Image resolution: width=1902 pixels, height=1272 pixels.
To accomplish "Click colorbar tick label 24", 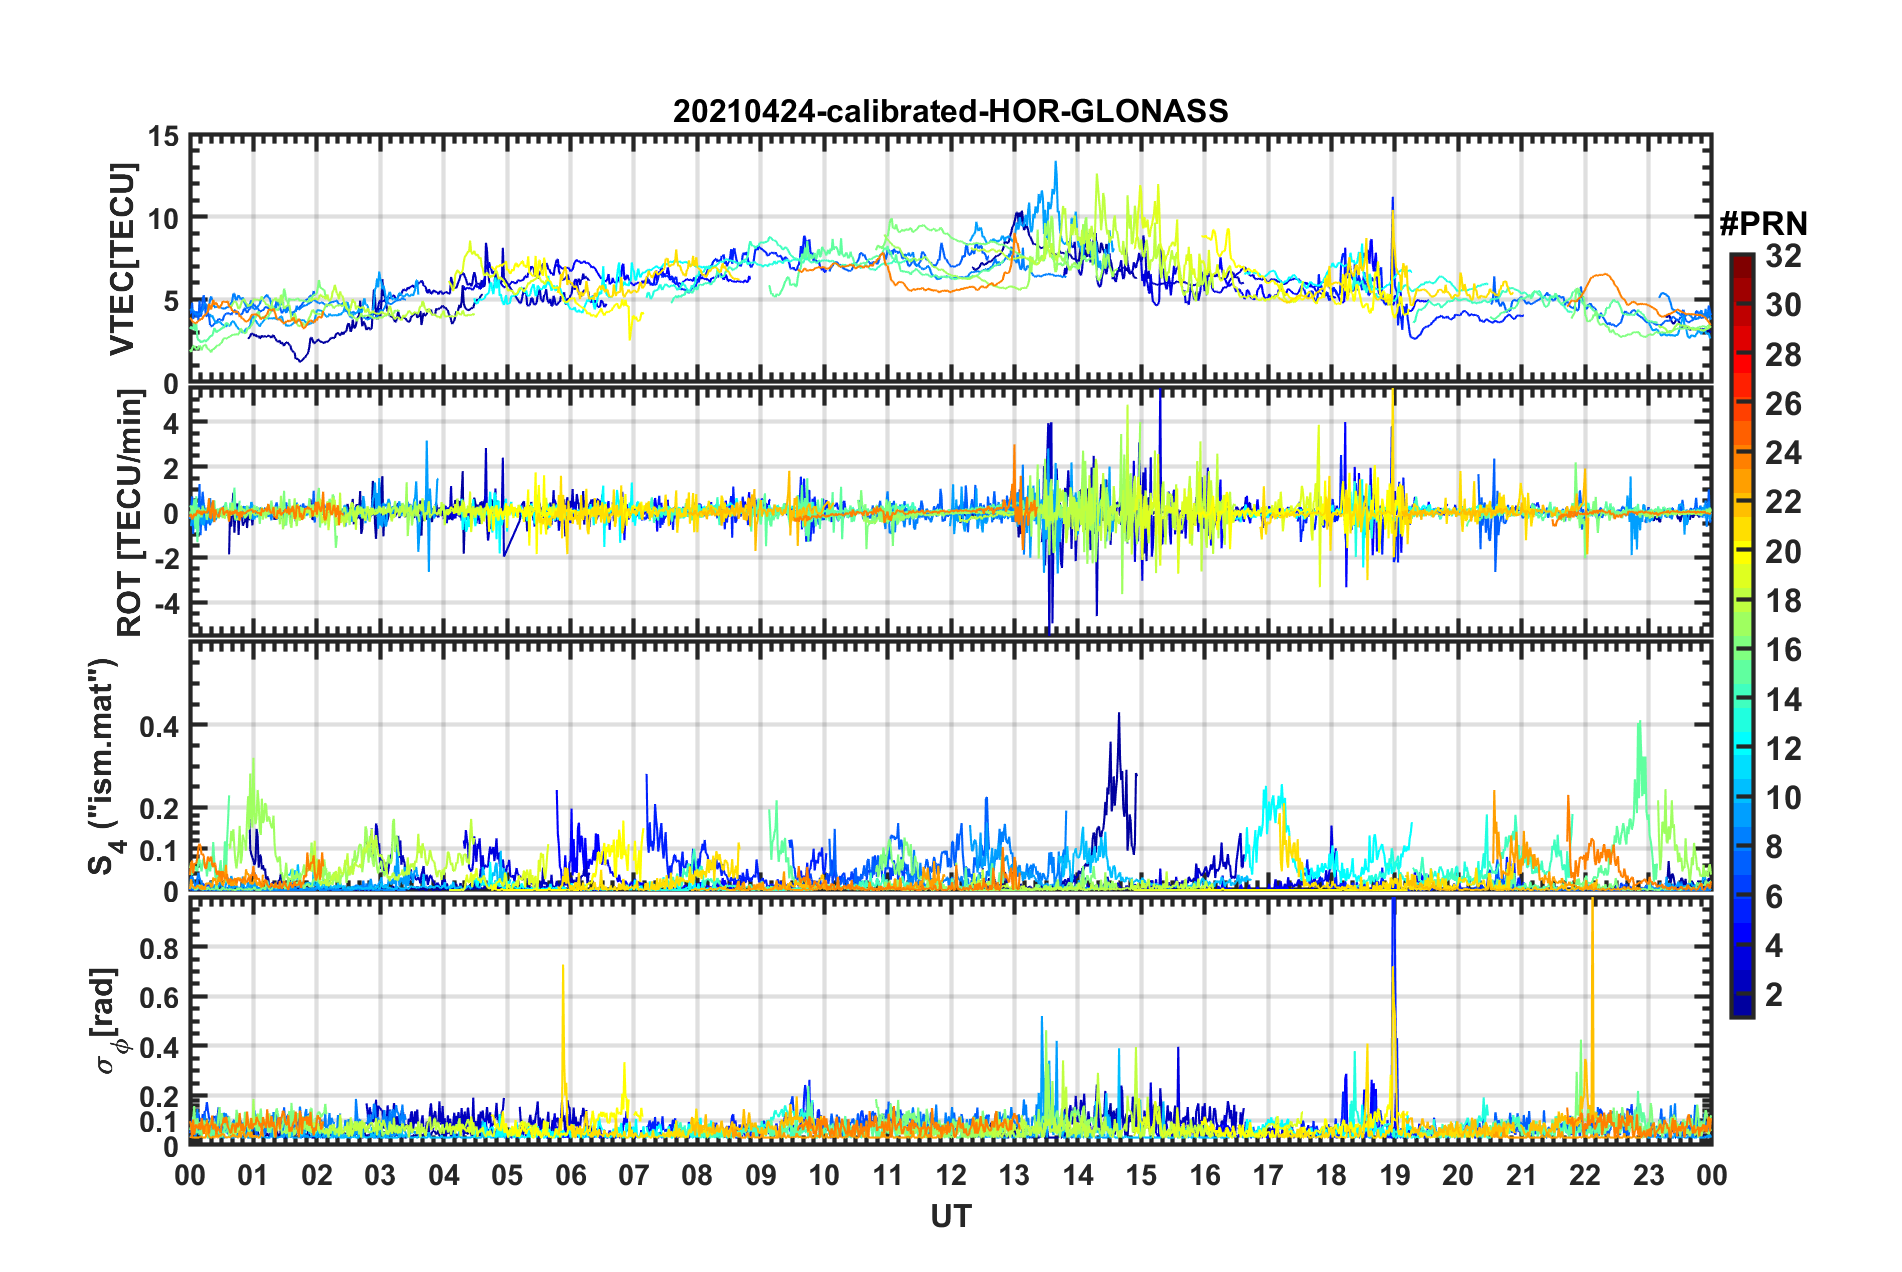I will coord(1783,453).
